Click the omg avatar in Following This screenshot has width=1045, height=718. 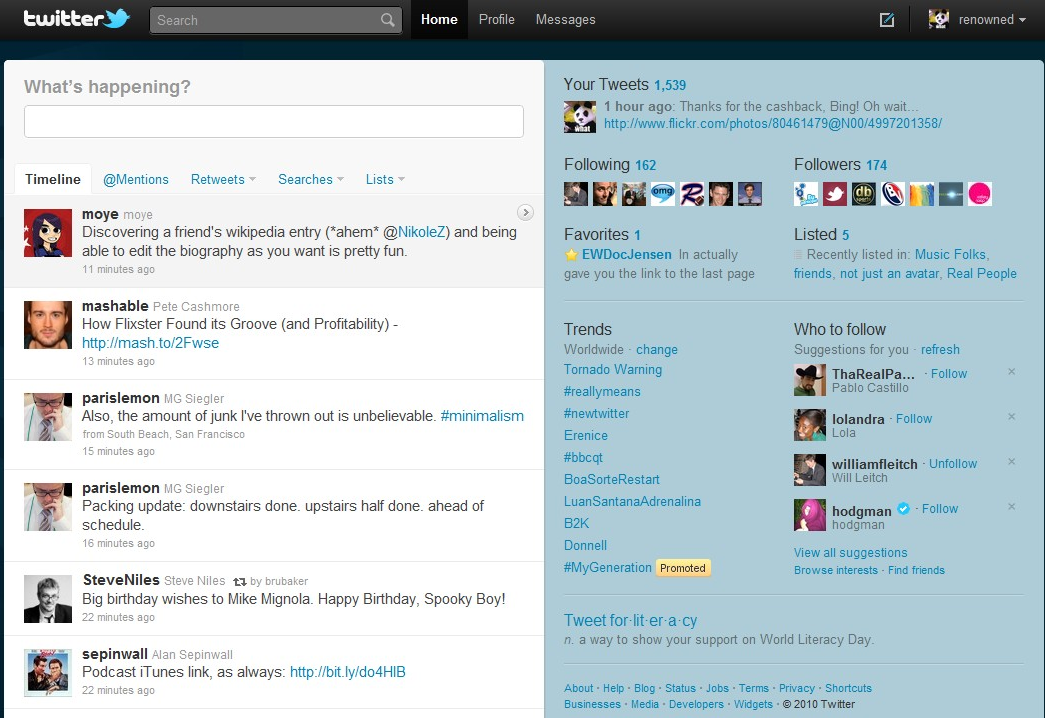(x=663, y=194)
